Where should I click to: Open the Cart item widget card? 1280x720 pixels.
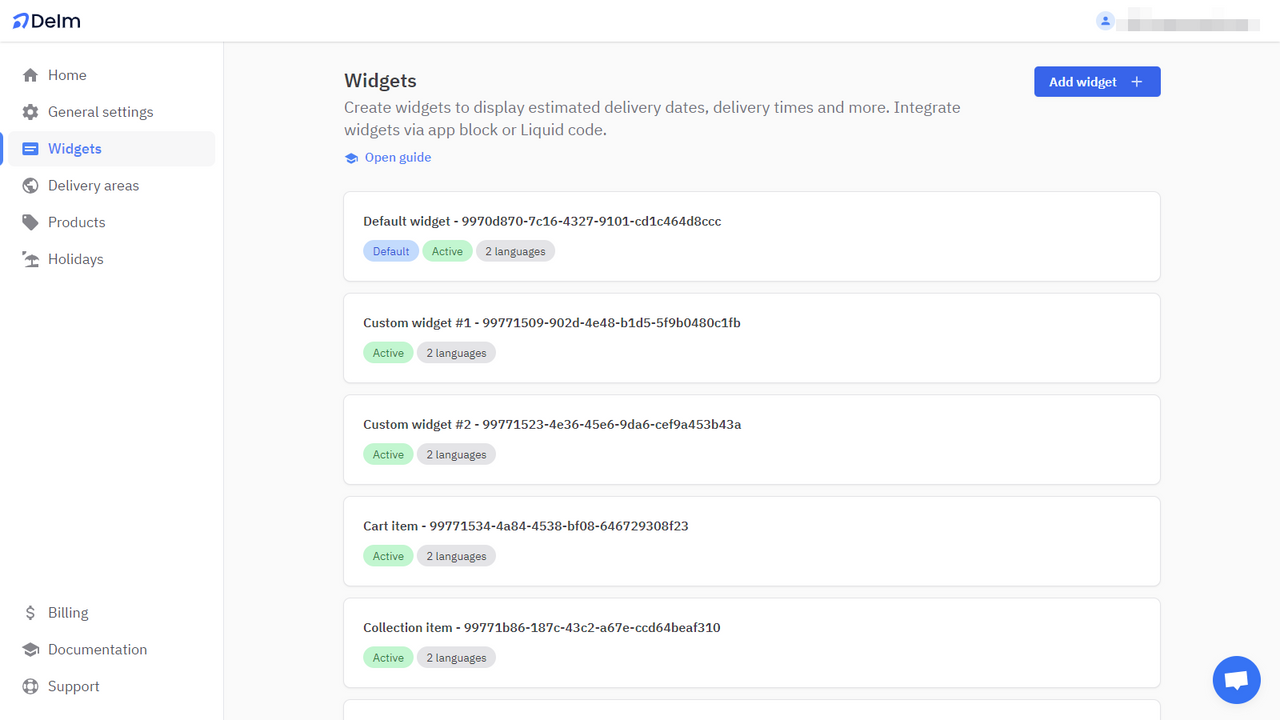pos(751,540)
